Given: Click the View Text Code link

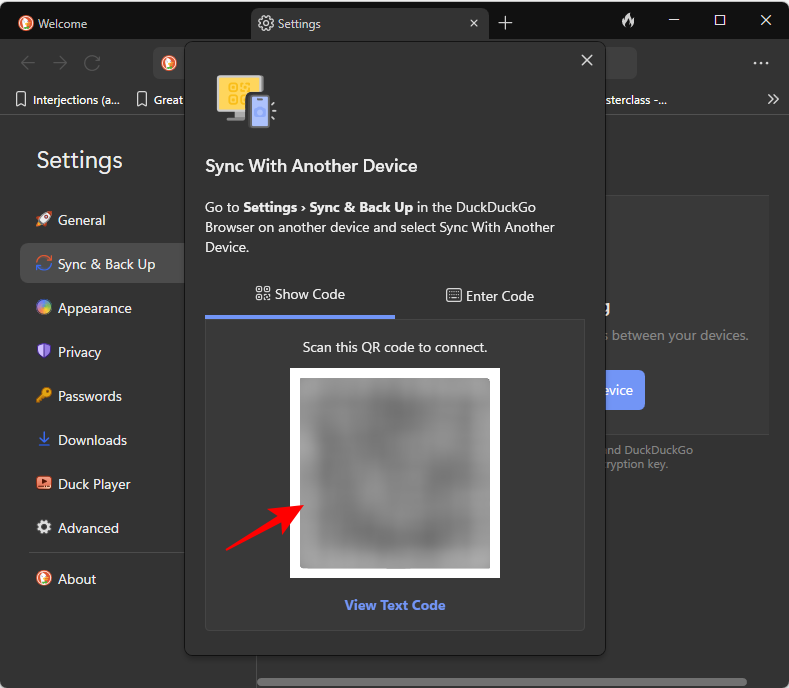Looking at the screenshot, I should [395, 605].
